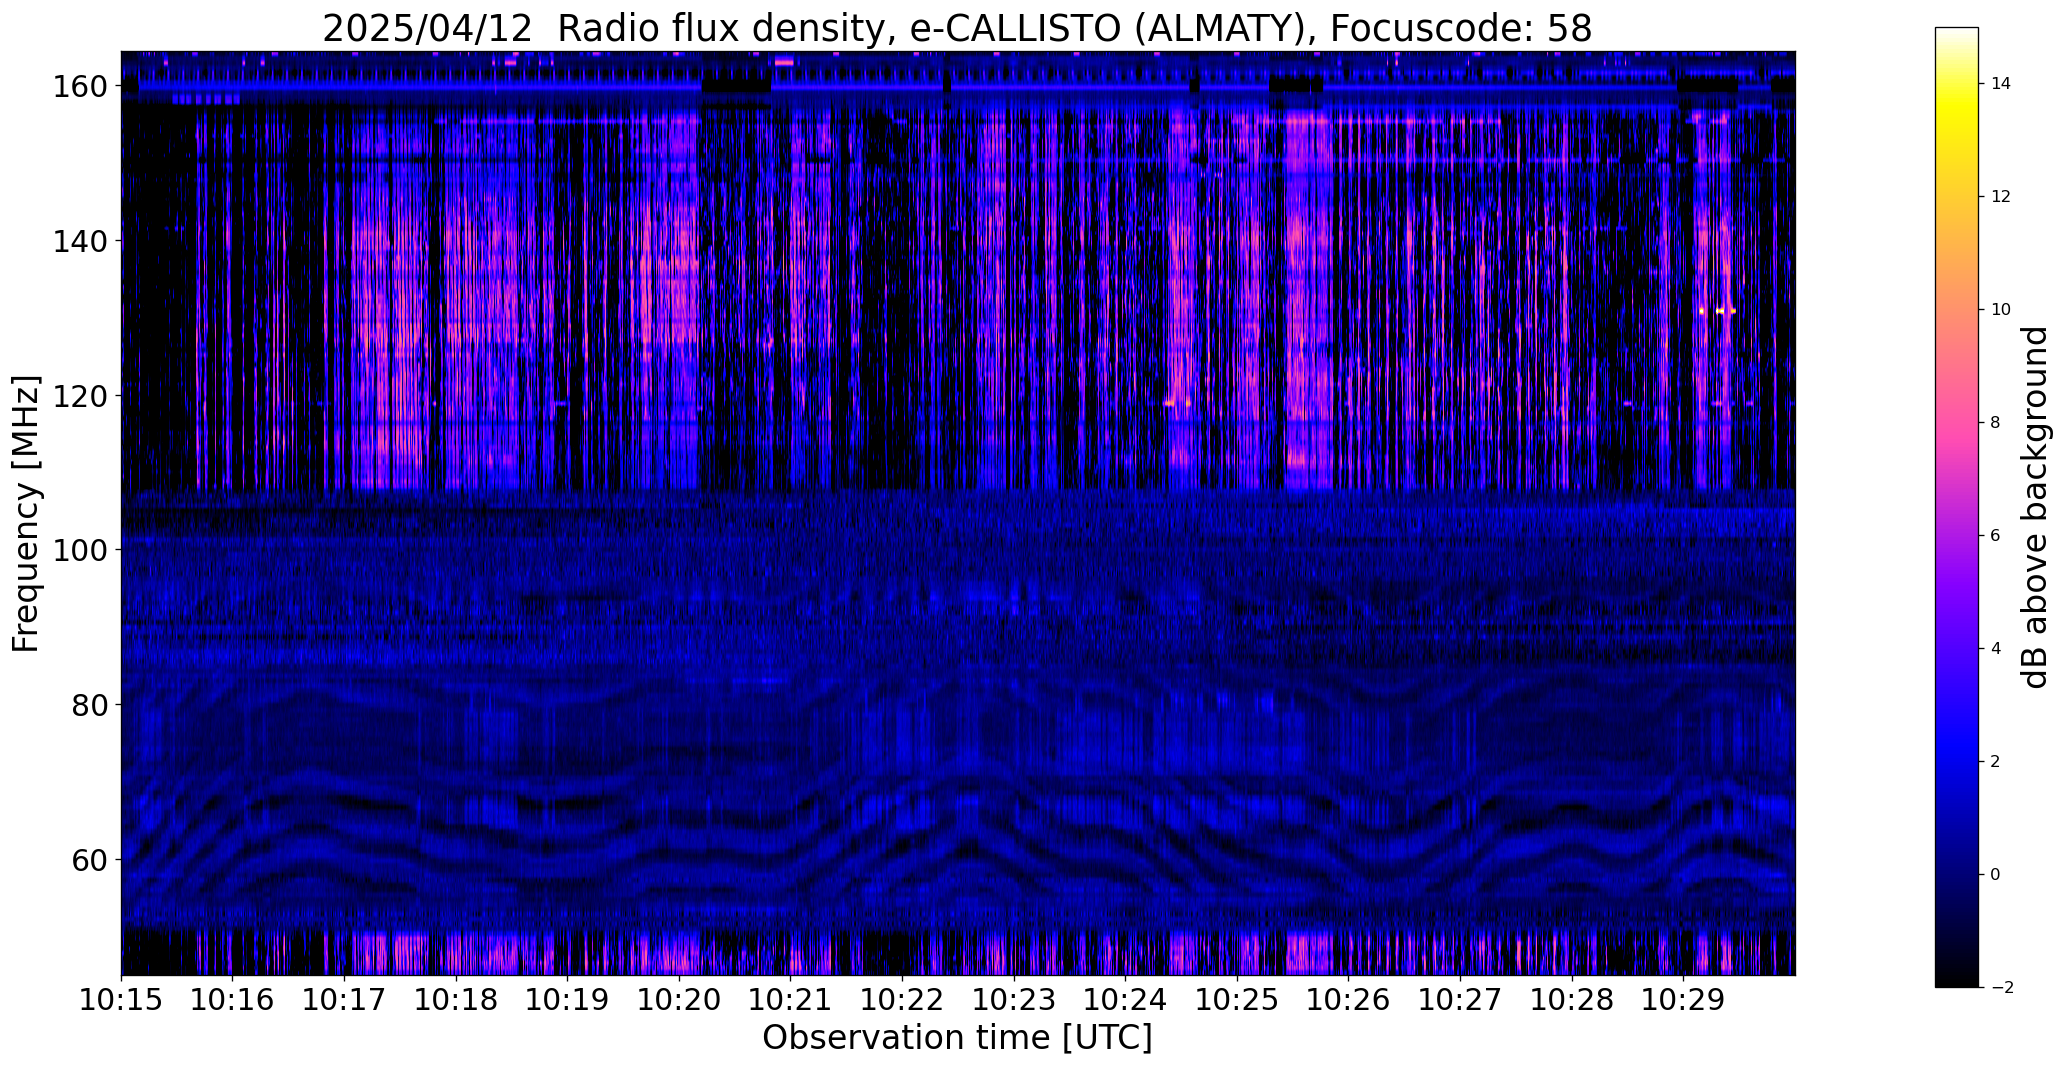Click the colorbar tick value 14
Image resolution: width=2066 pixels, height=1067 pixels.
click(2001, 84)
